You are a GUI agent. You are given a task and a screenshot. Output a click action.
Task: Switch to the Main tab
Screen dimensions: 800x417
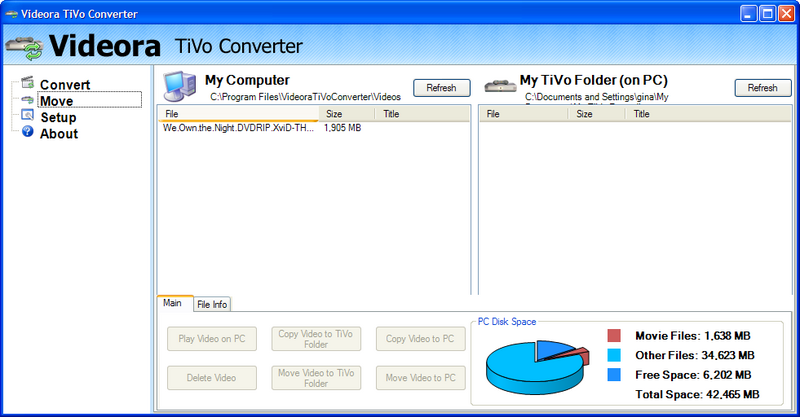click(175, 303)
